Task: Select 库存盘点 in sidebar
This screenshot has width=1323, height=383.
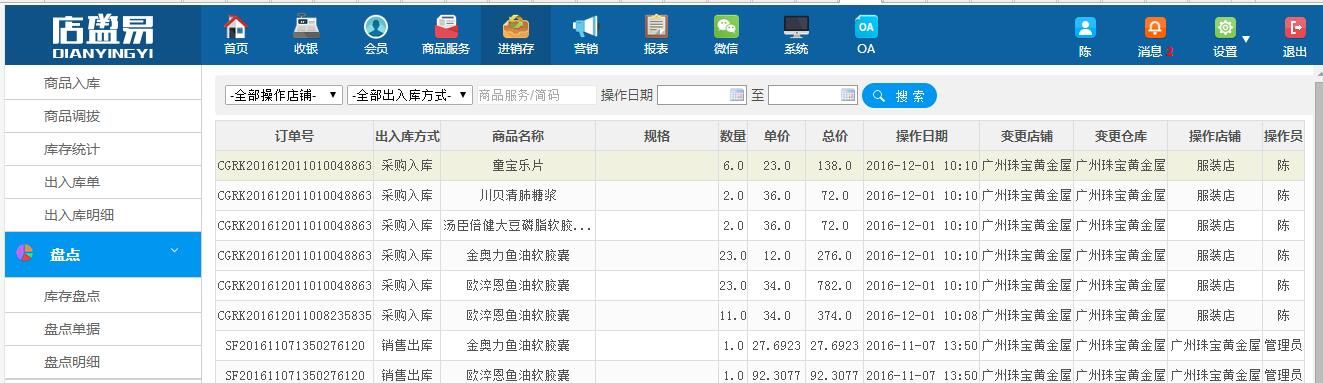Action: [72, 296]
